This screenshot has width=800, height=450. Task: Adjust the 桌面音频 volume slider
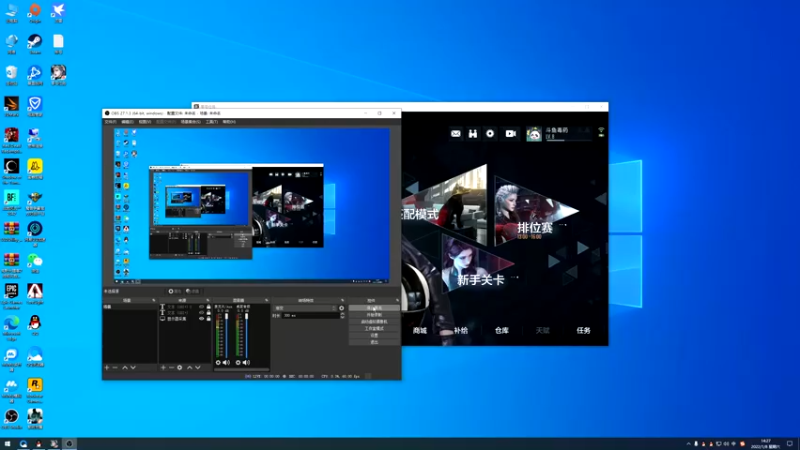click(246, 336)
